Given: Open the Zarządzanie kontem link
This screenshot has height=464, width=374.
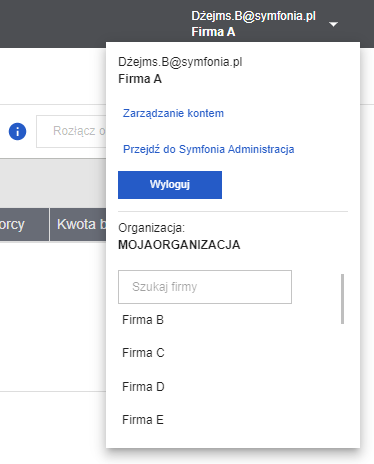Looking at the screenshot, I should tap(173, 113).
